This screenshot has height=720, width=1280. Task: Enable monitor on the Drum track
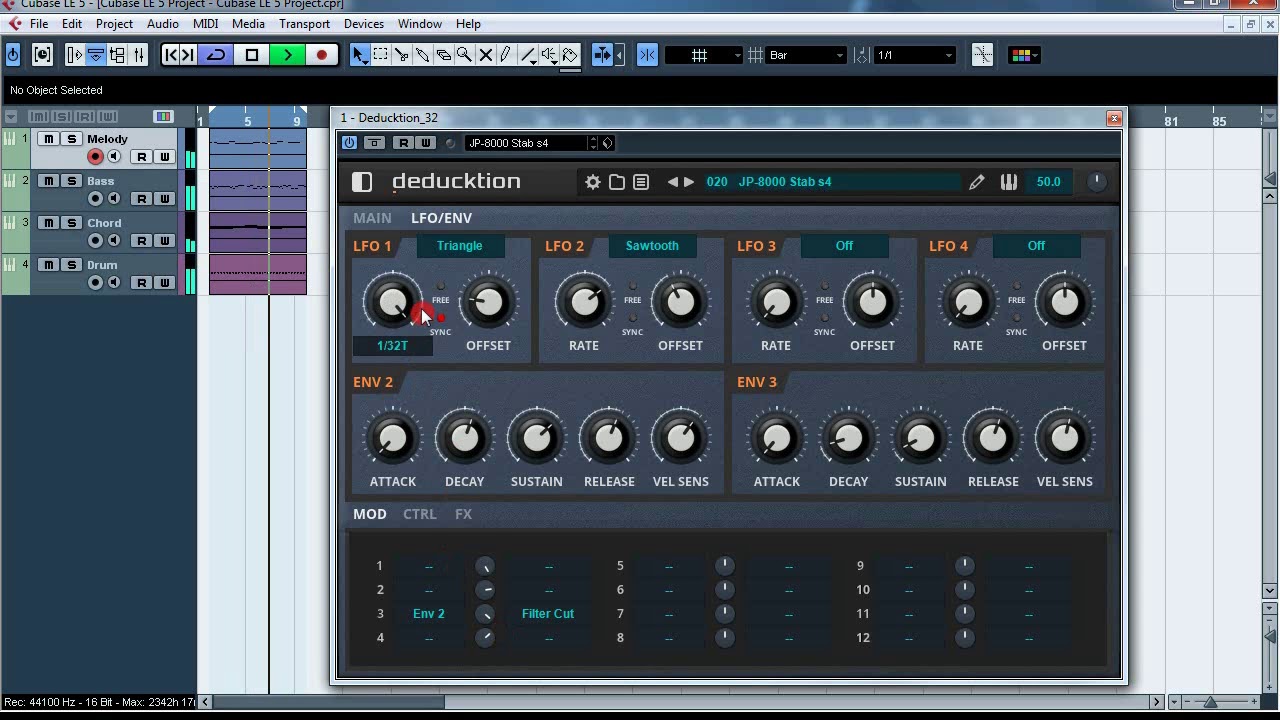tap(114, 283)
